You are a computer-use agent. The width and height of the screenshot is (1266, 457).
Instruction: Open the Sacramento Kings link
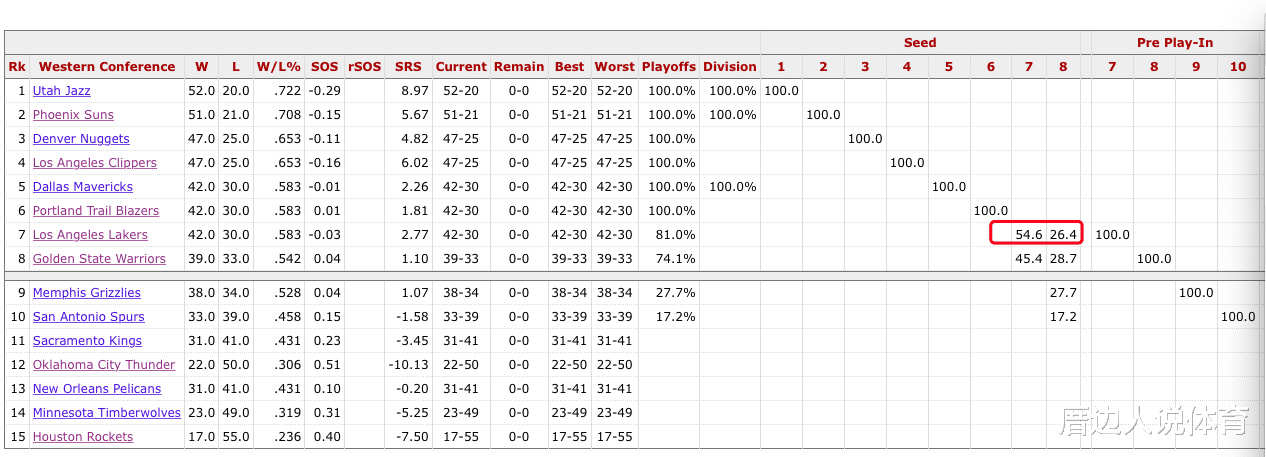point(87,341)
